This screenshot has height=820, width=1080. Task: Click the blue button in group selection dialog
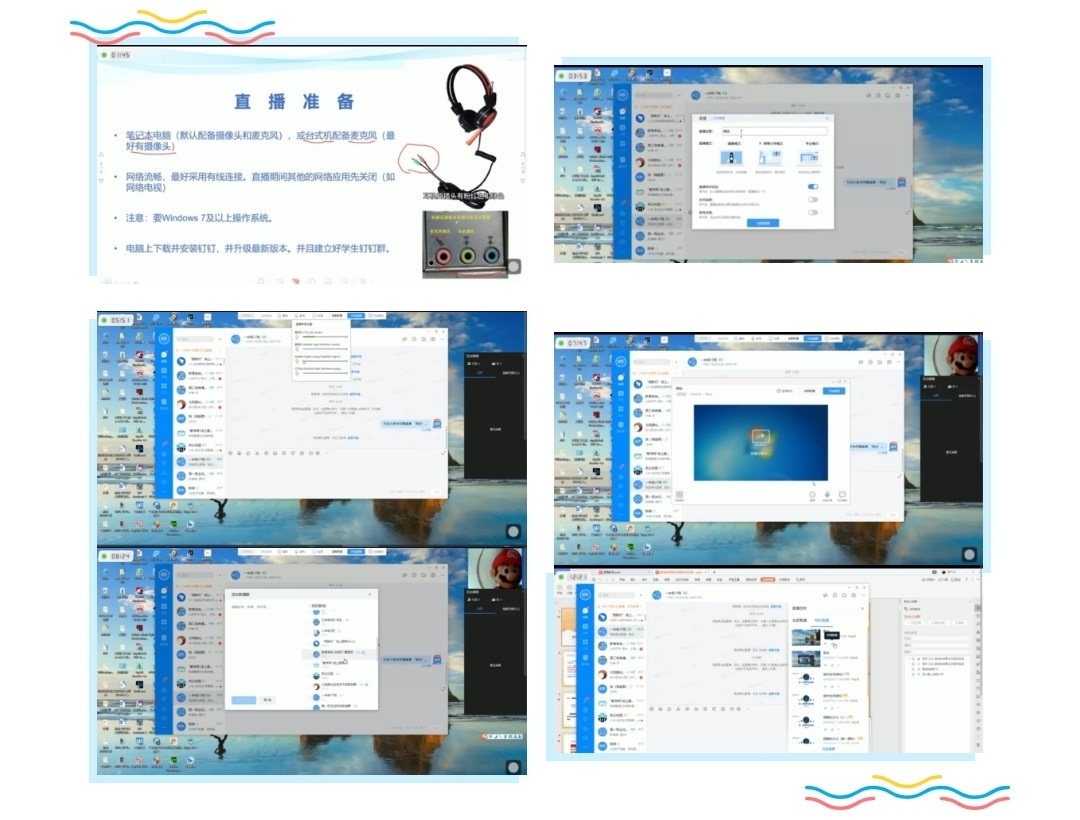244,700
